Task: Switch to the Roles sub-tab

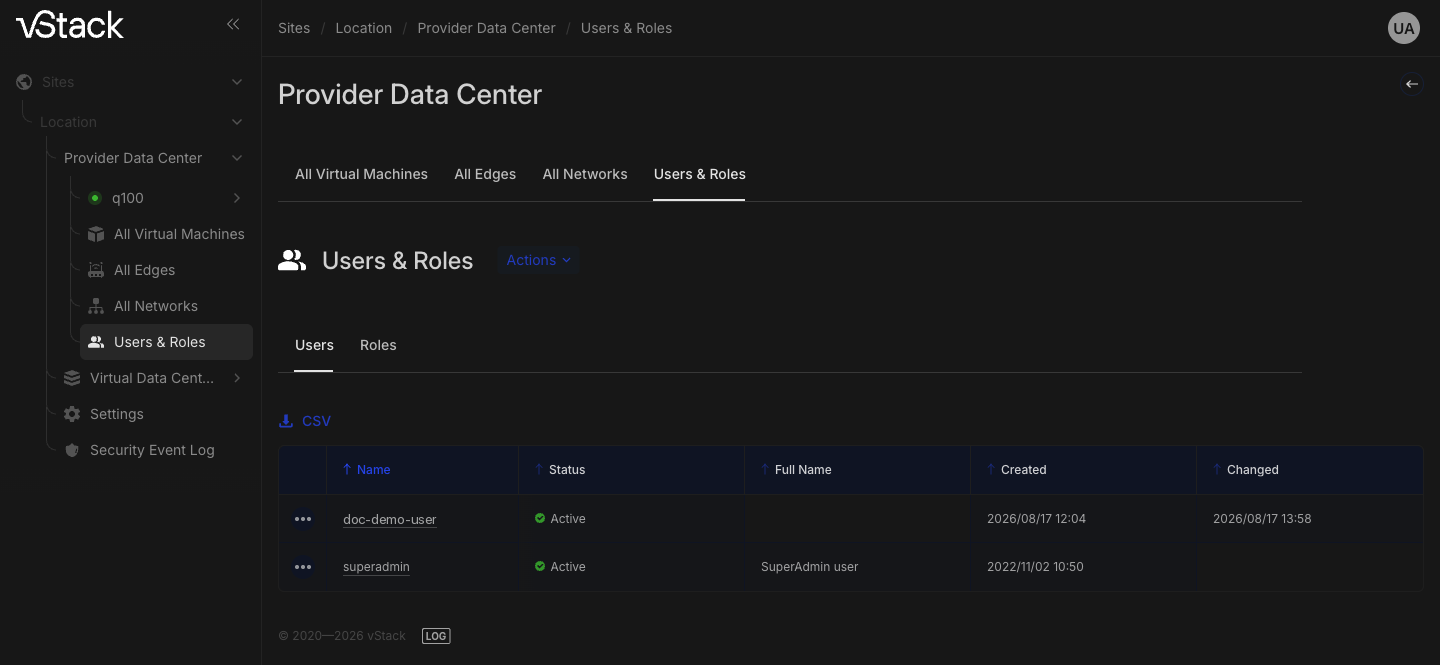Action: tap(378, 345)
